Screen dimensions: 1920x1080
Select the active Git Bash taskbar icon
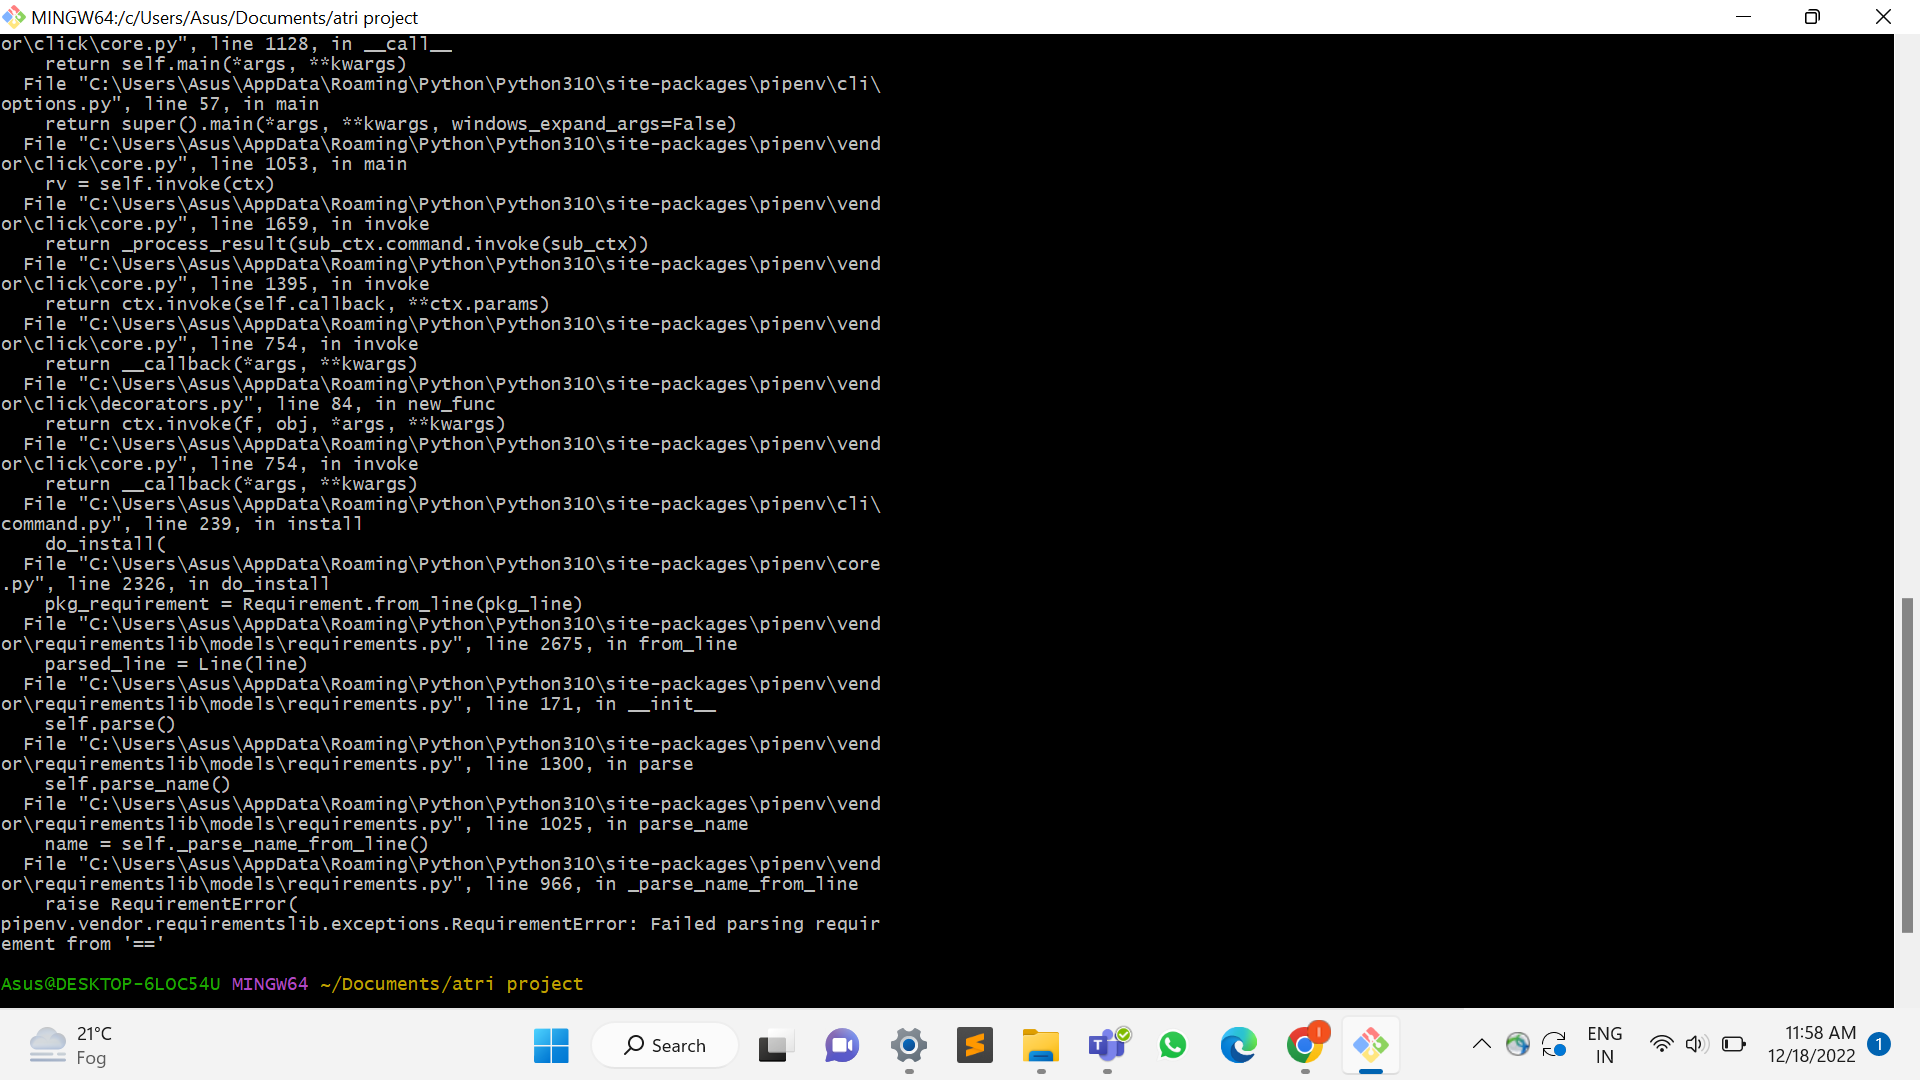click(x=1371, y=1045)
